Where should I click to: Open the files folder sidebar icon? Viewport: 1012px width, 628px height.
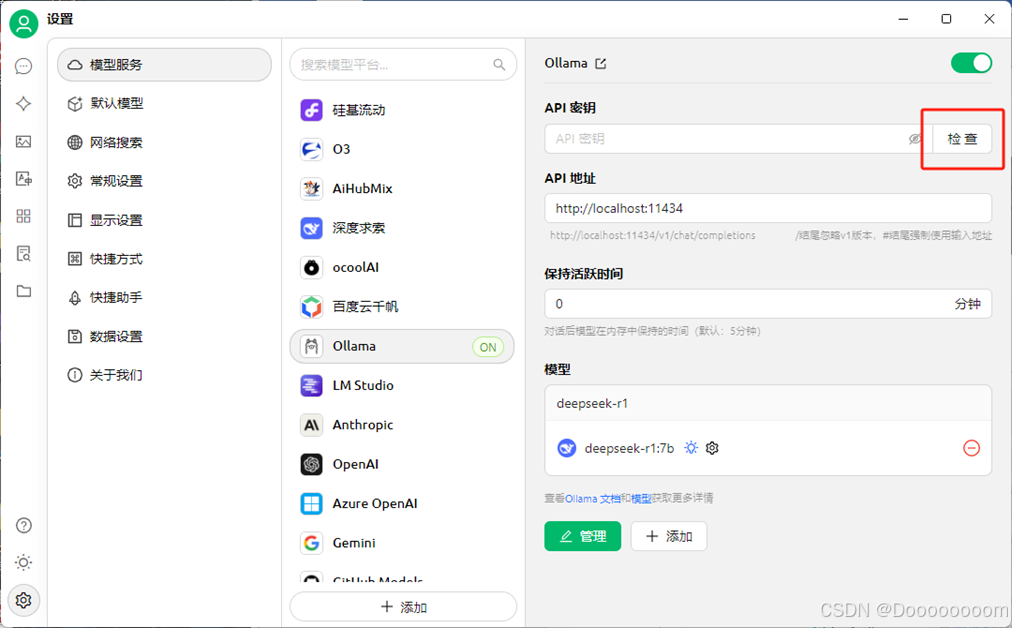coord(23,291)
